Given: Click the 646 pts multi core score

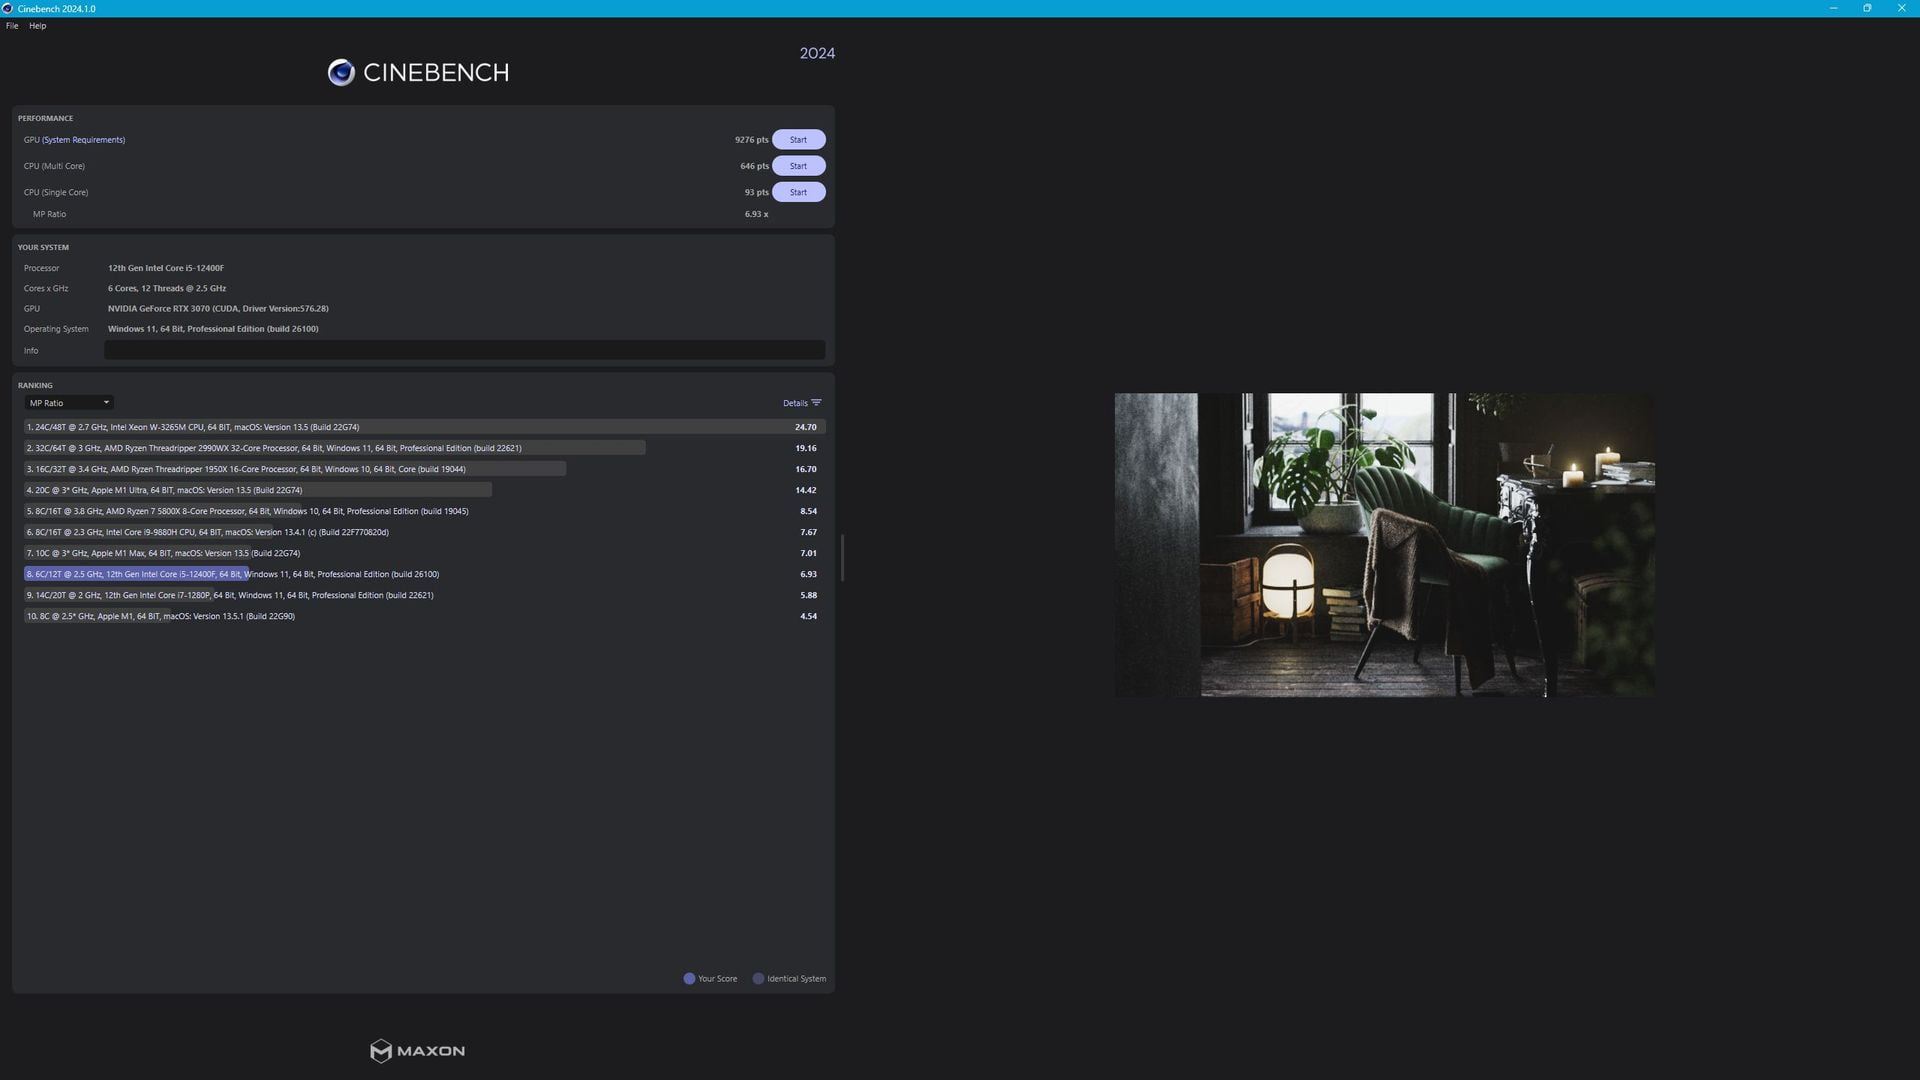Looking at the screenshot, I should (x=754, y=166).
